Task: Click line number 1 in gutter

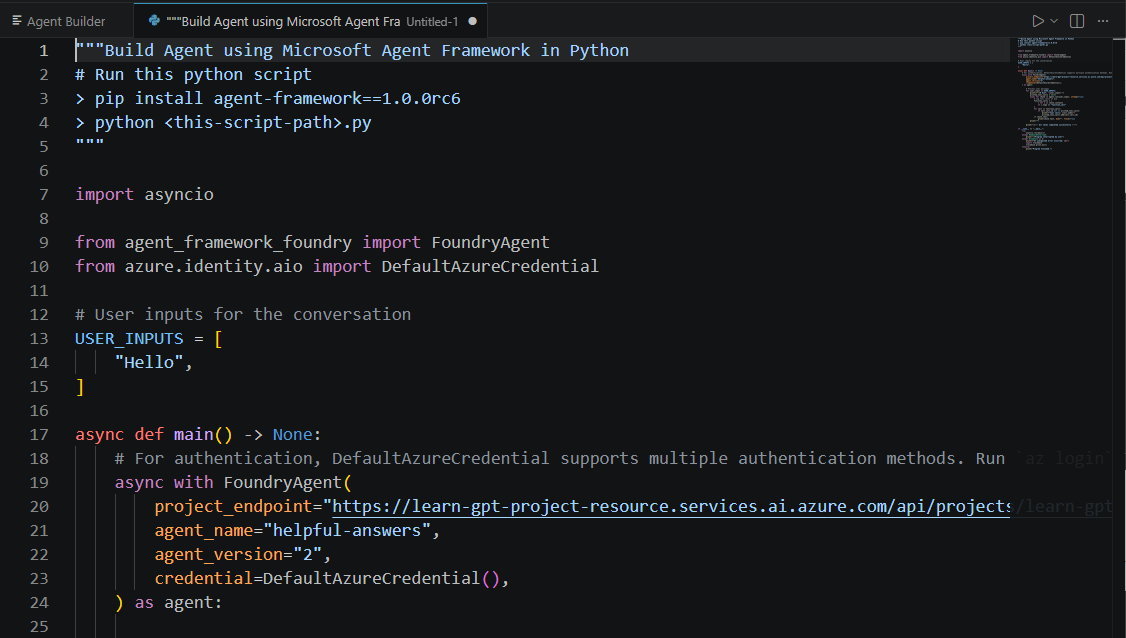Action: coord(44,50)
